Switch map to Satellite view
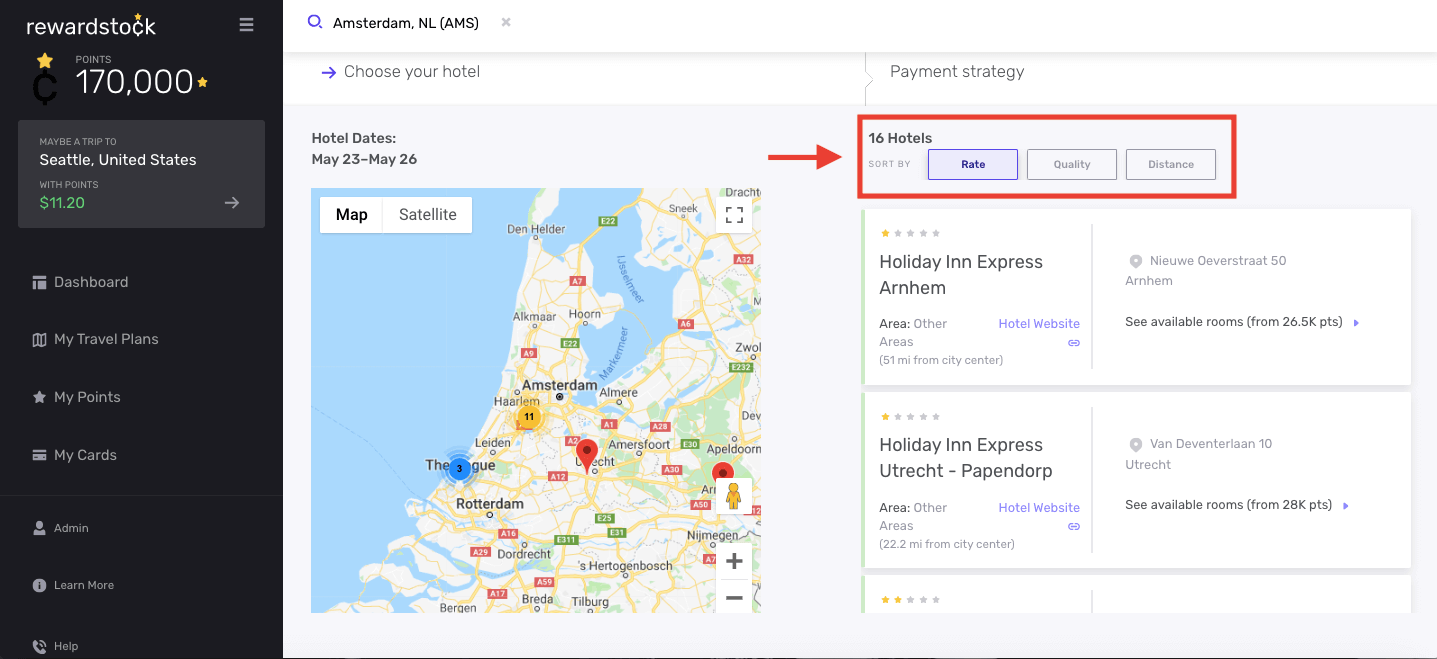 (x=428, y=214)
